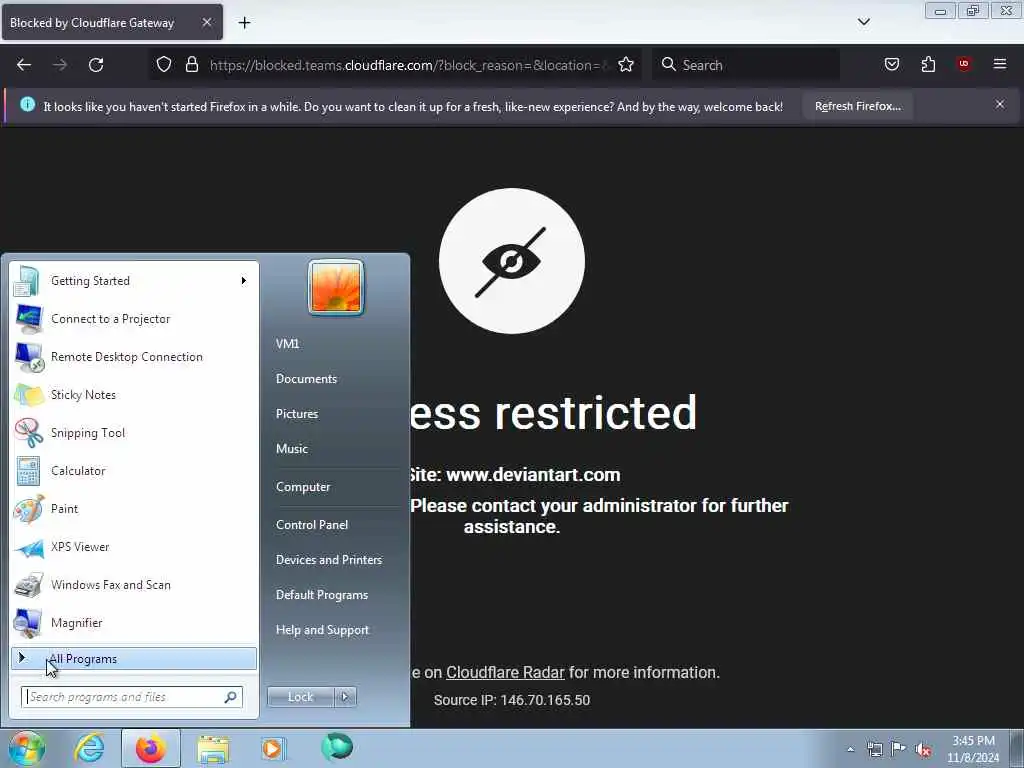Viewport: 1024px width, 768px height.
Task: Open Action Center flag tray icon
Action: [899, 749]
